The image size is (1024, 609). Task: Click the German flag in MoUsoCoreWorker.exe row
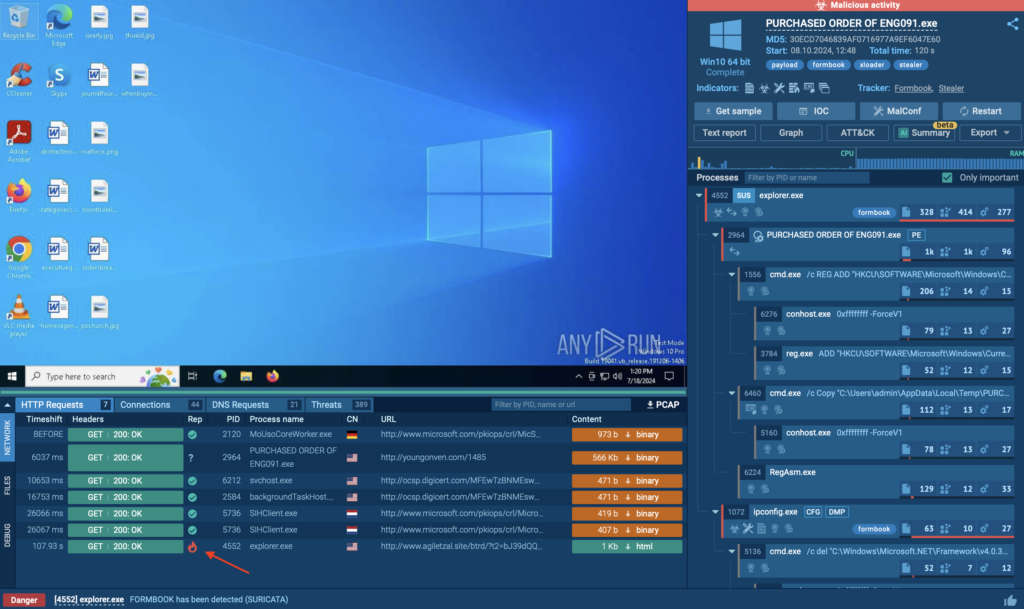coord(352,435)
